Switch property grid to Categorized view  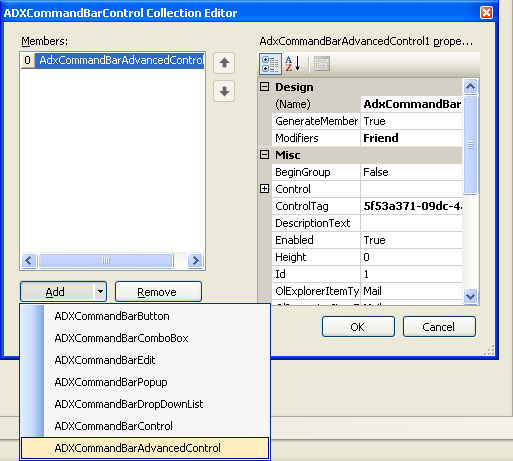point(270,64)
